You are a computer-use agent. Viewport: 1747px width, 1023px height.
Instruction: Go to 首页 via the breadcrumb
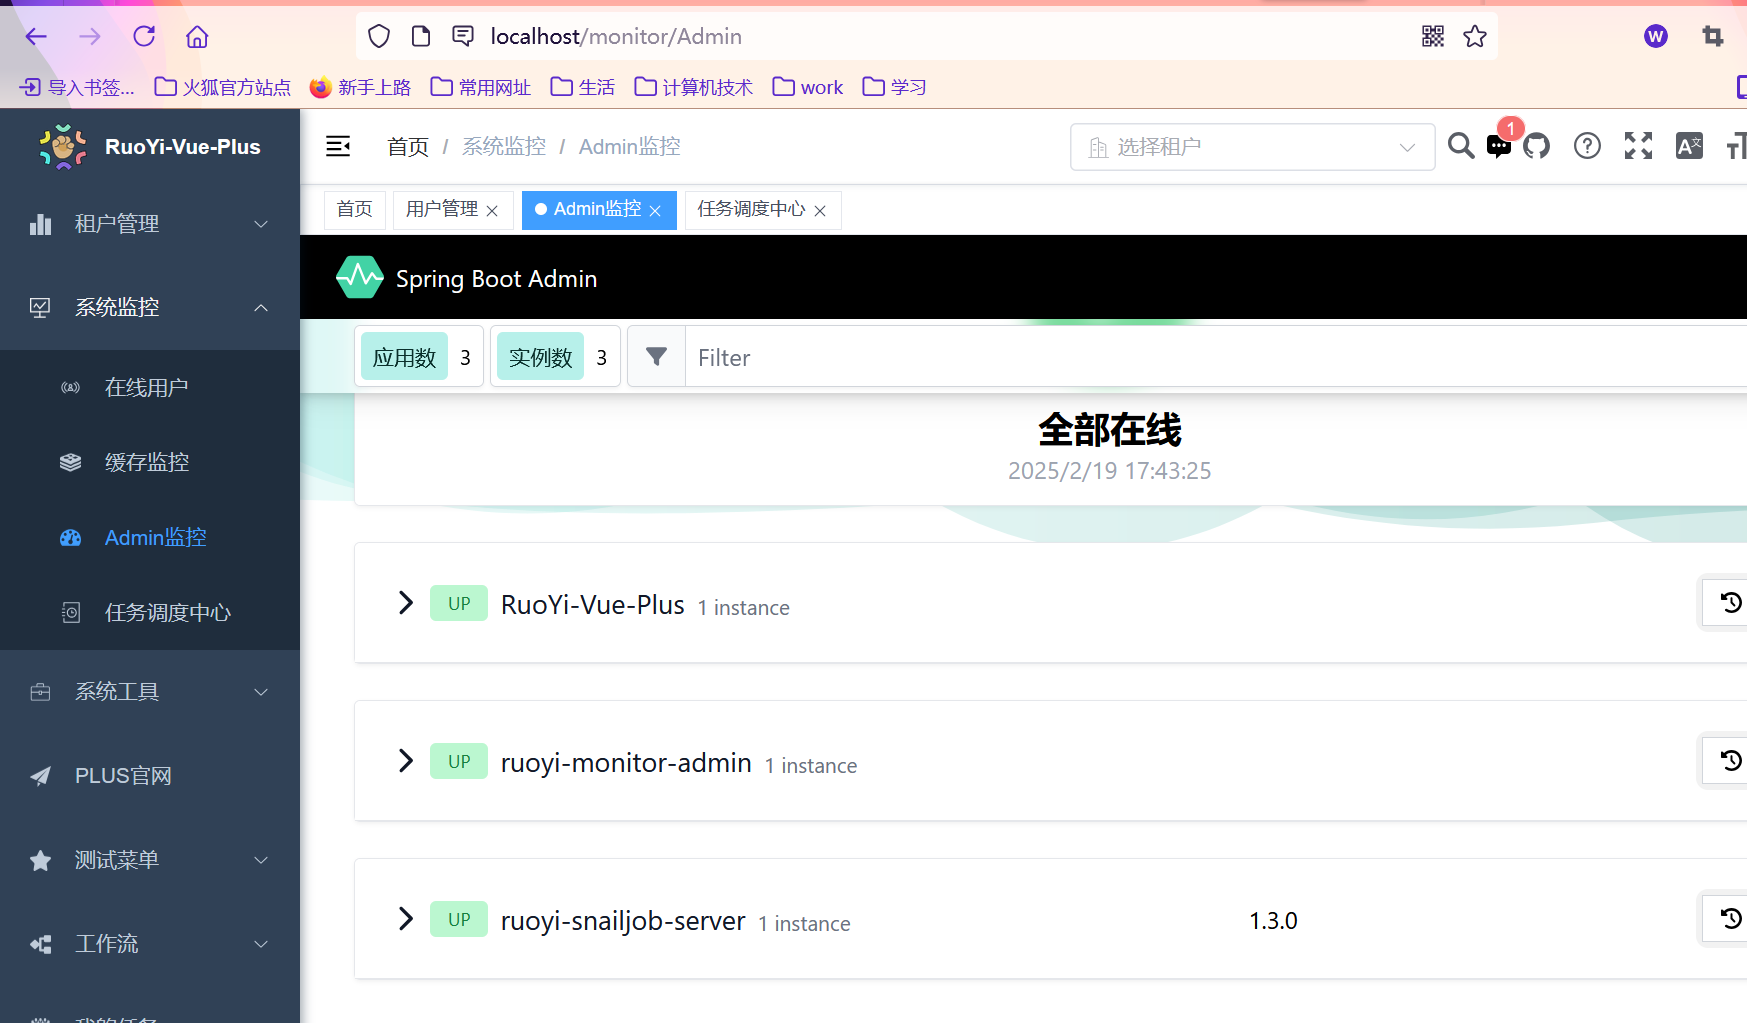click(x=408, y=147)
